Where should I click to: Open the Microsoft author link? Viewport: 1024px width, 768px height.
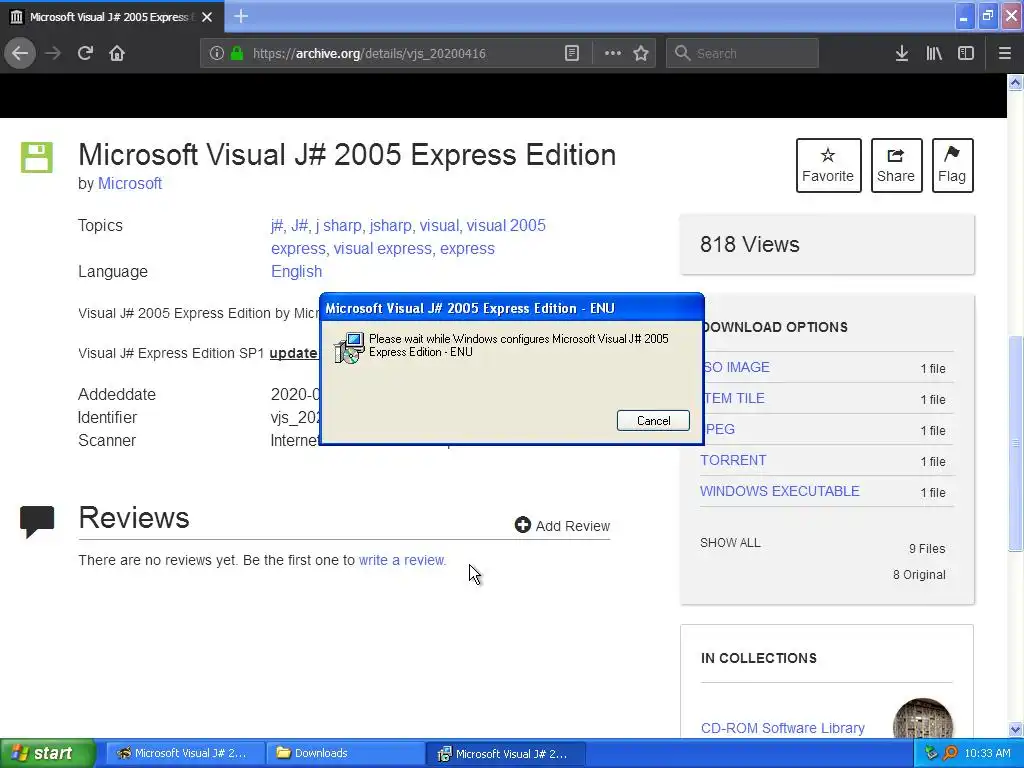[130, 184]
